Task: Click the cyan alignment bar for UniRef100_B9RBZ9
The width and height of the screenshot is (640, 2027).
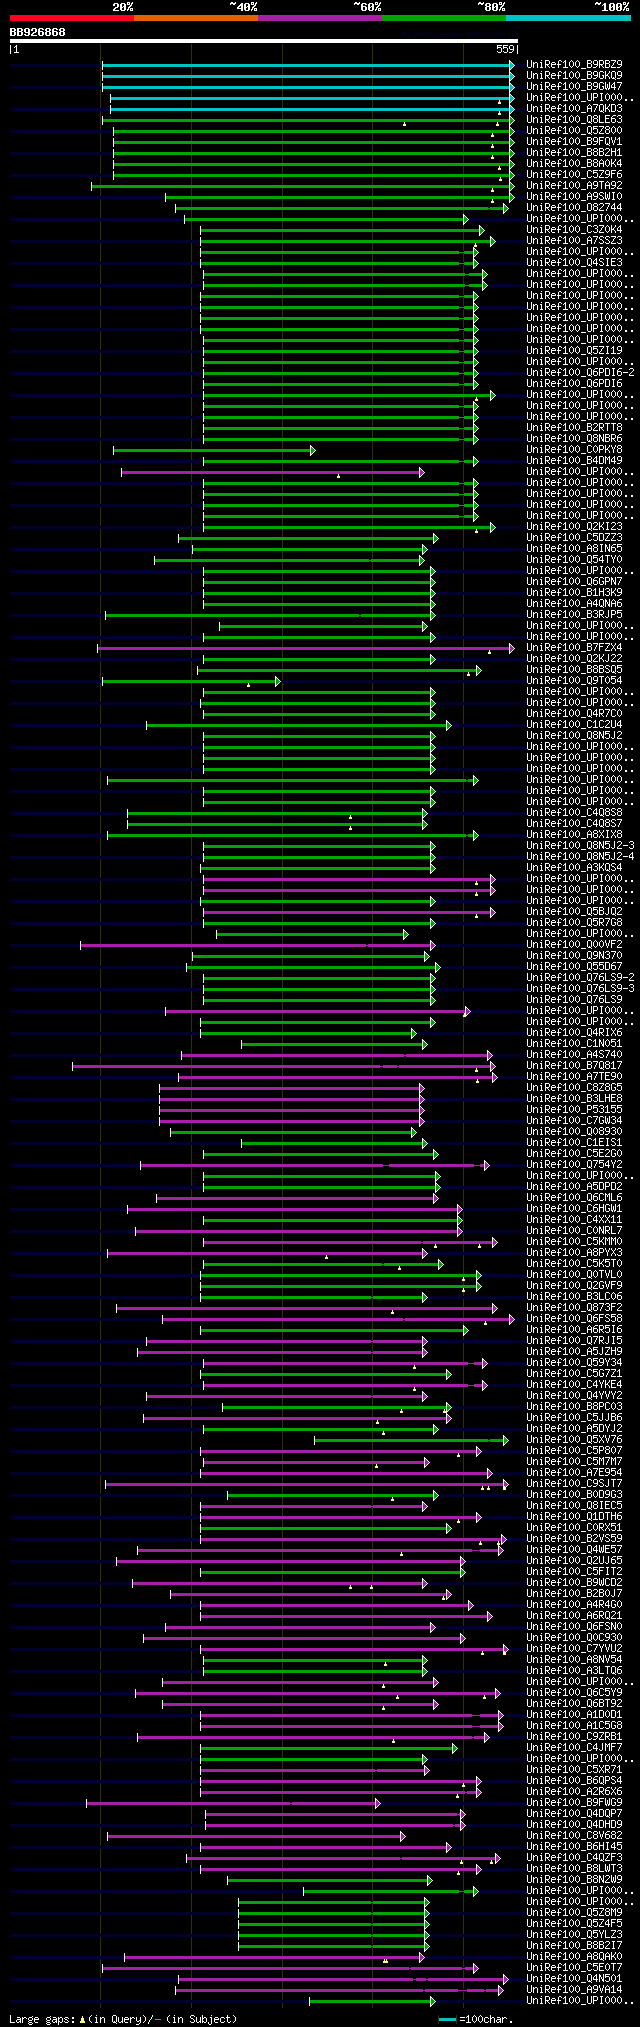Action: (x=308, y=64)
